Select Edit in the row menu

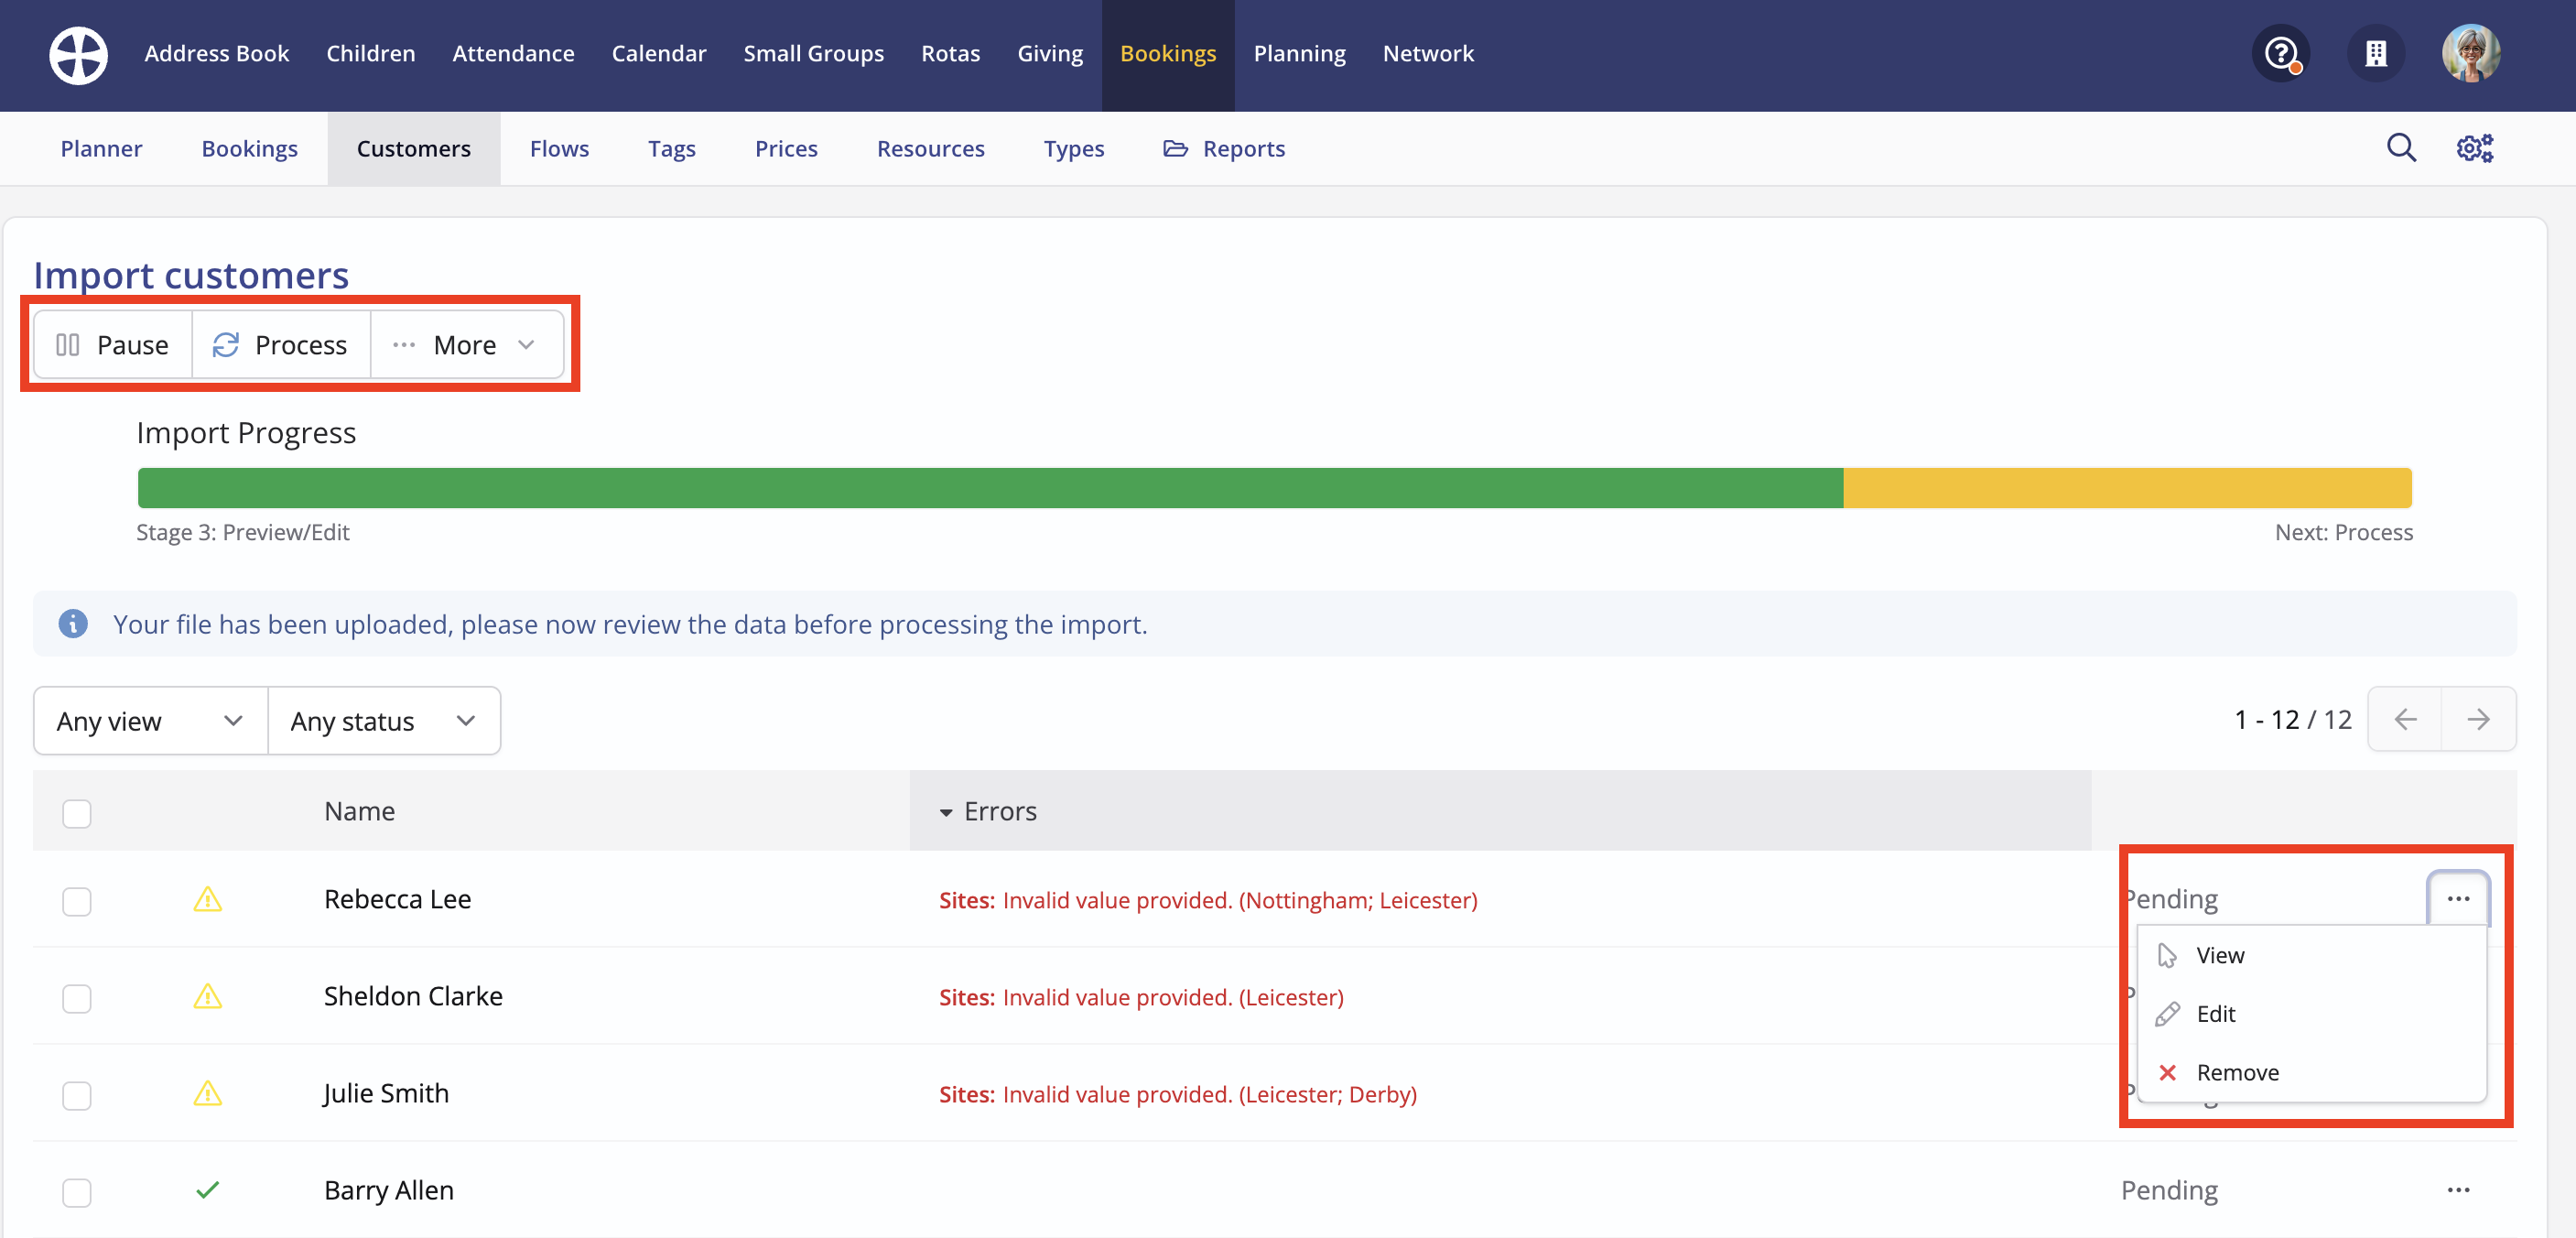[2311, 1014]
